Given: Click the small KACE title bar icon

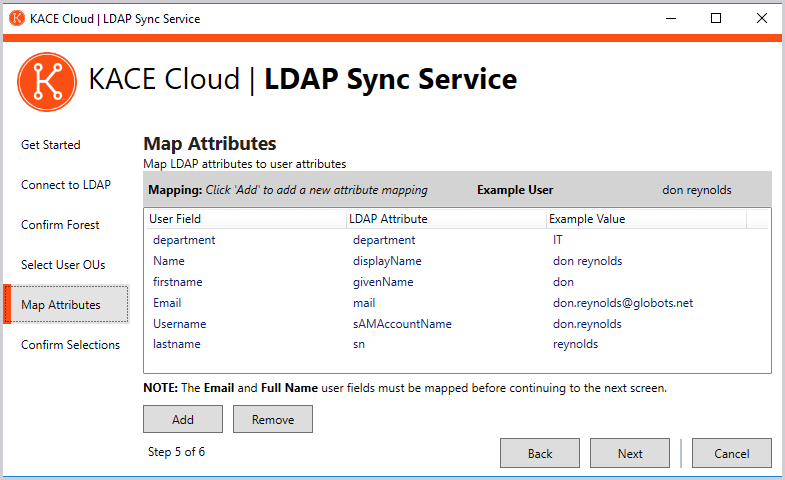Looking at the screenshot, I should (x=16, y=18).
